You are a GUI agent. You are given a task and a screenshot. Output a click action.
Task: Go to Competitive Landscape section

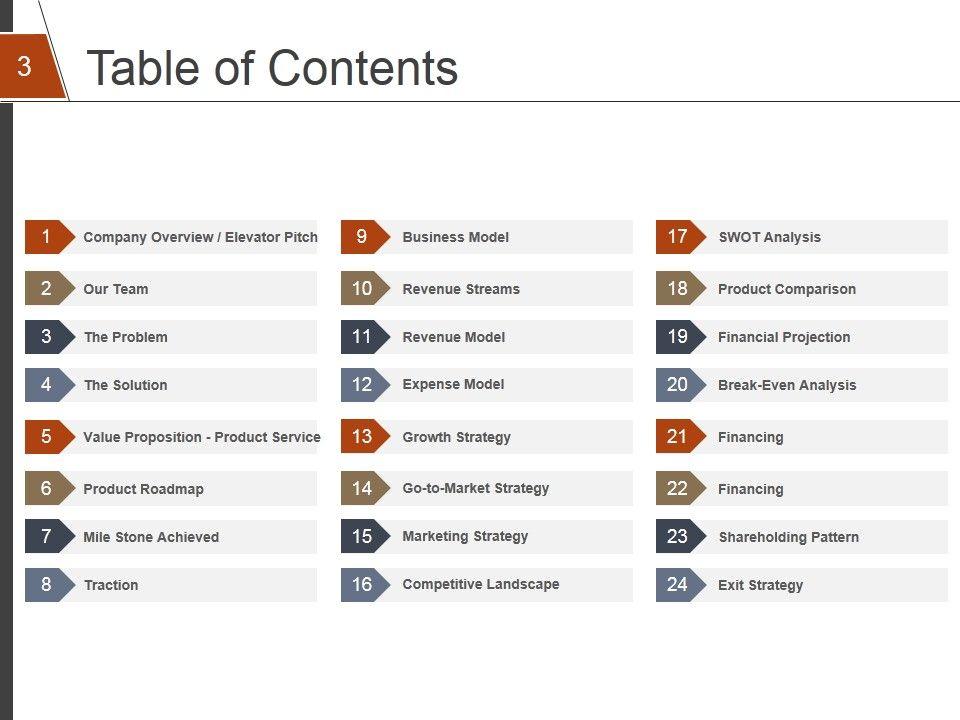click(x=480, y=585)
